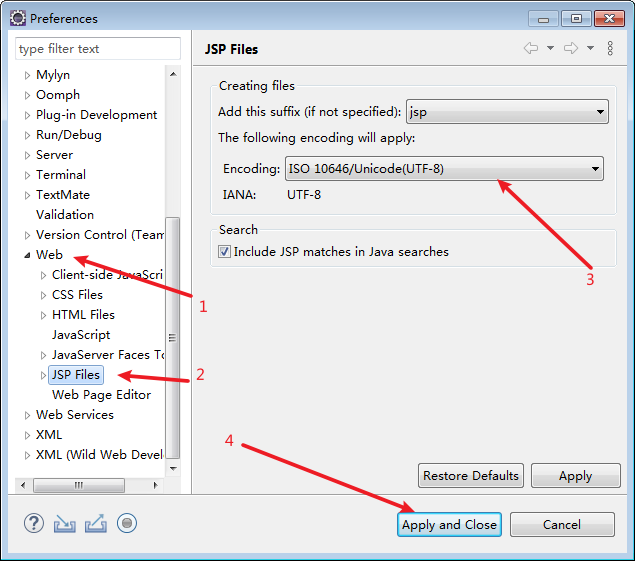This screenshot has width=635, height=561.
Task: Collapse the Web tree node
Action: pyautogui.click(x=27, y=255)
